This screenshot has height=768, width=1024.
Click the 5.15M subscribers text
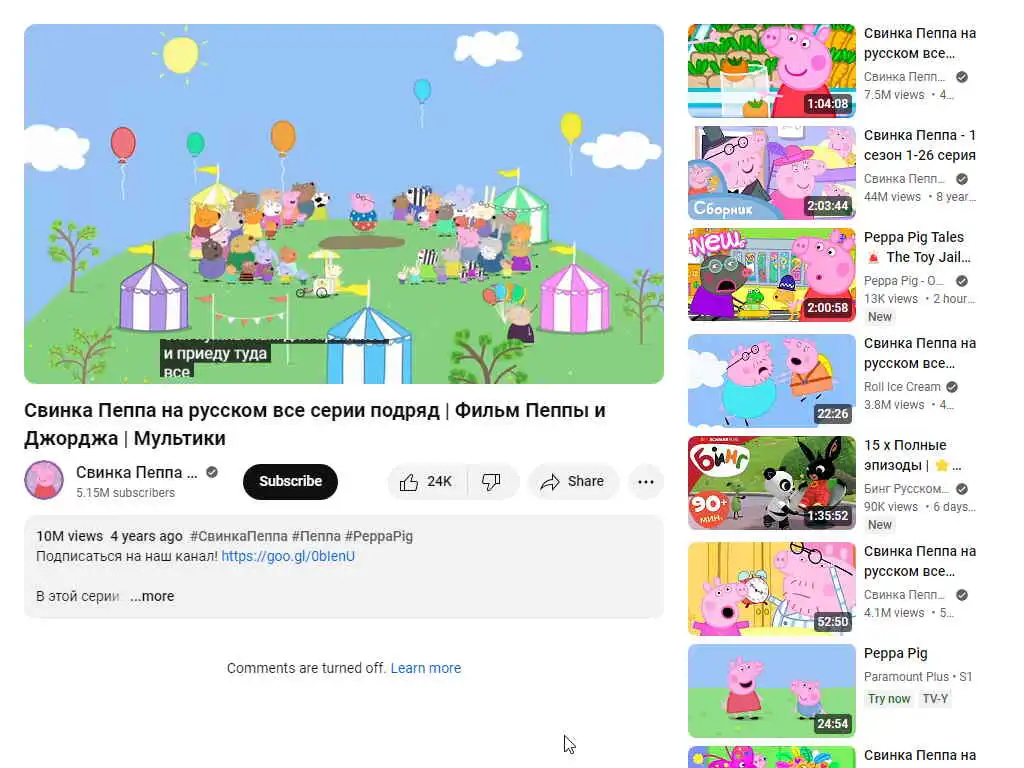click(x=125, y=492)
